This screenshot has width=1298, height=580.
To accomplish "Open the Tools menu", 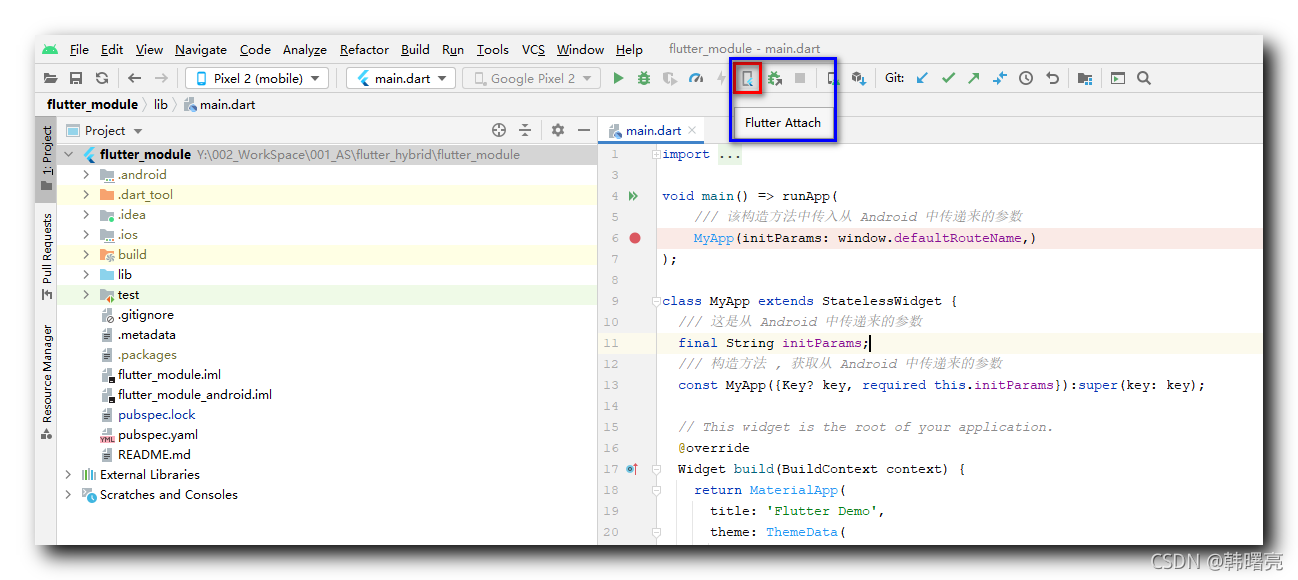I will tap(492, 50).
